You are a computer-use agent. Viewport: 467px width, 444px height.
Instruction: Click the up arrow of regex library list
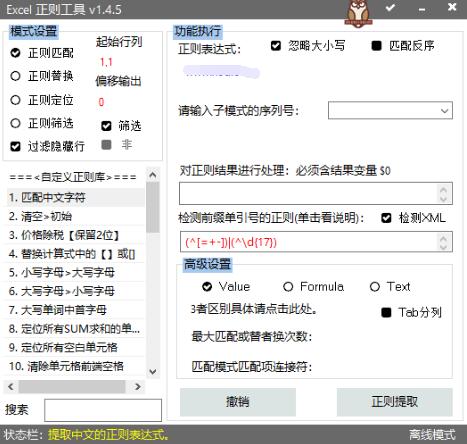[x=153, y=175]
